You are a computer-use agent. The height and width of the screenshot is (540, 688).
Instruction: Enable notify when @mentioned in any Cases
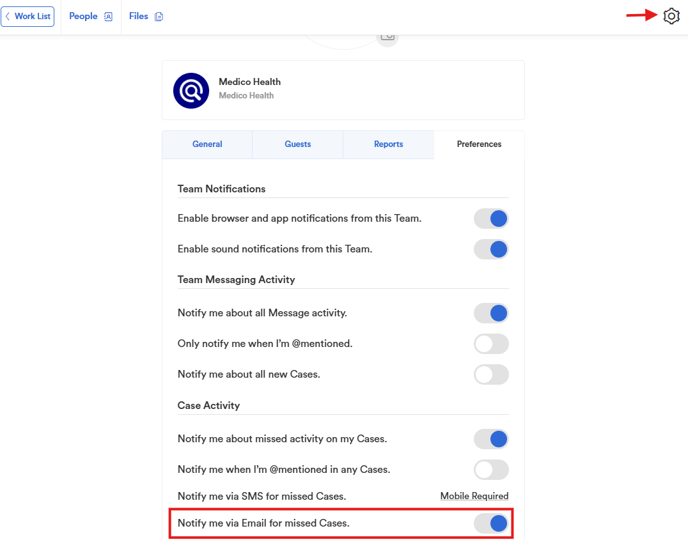coord(491,470)
